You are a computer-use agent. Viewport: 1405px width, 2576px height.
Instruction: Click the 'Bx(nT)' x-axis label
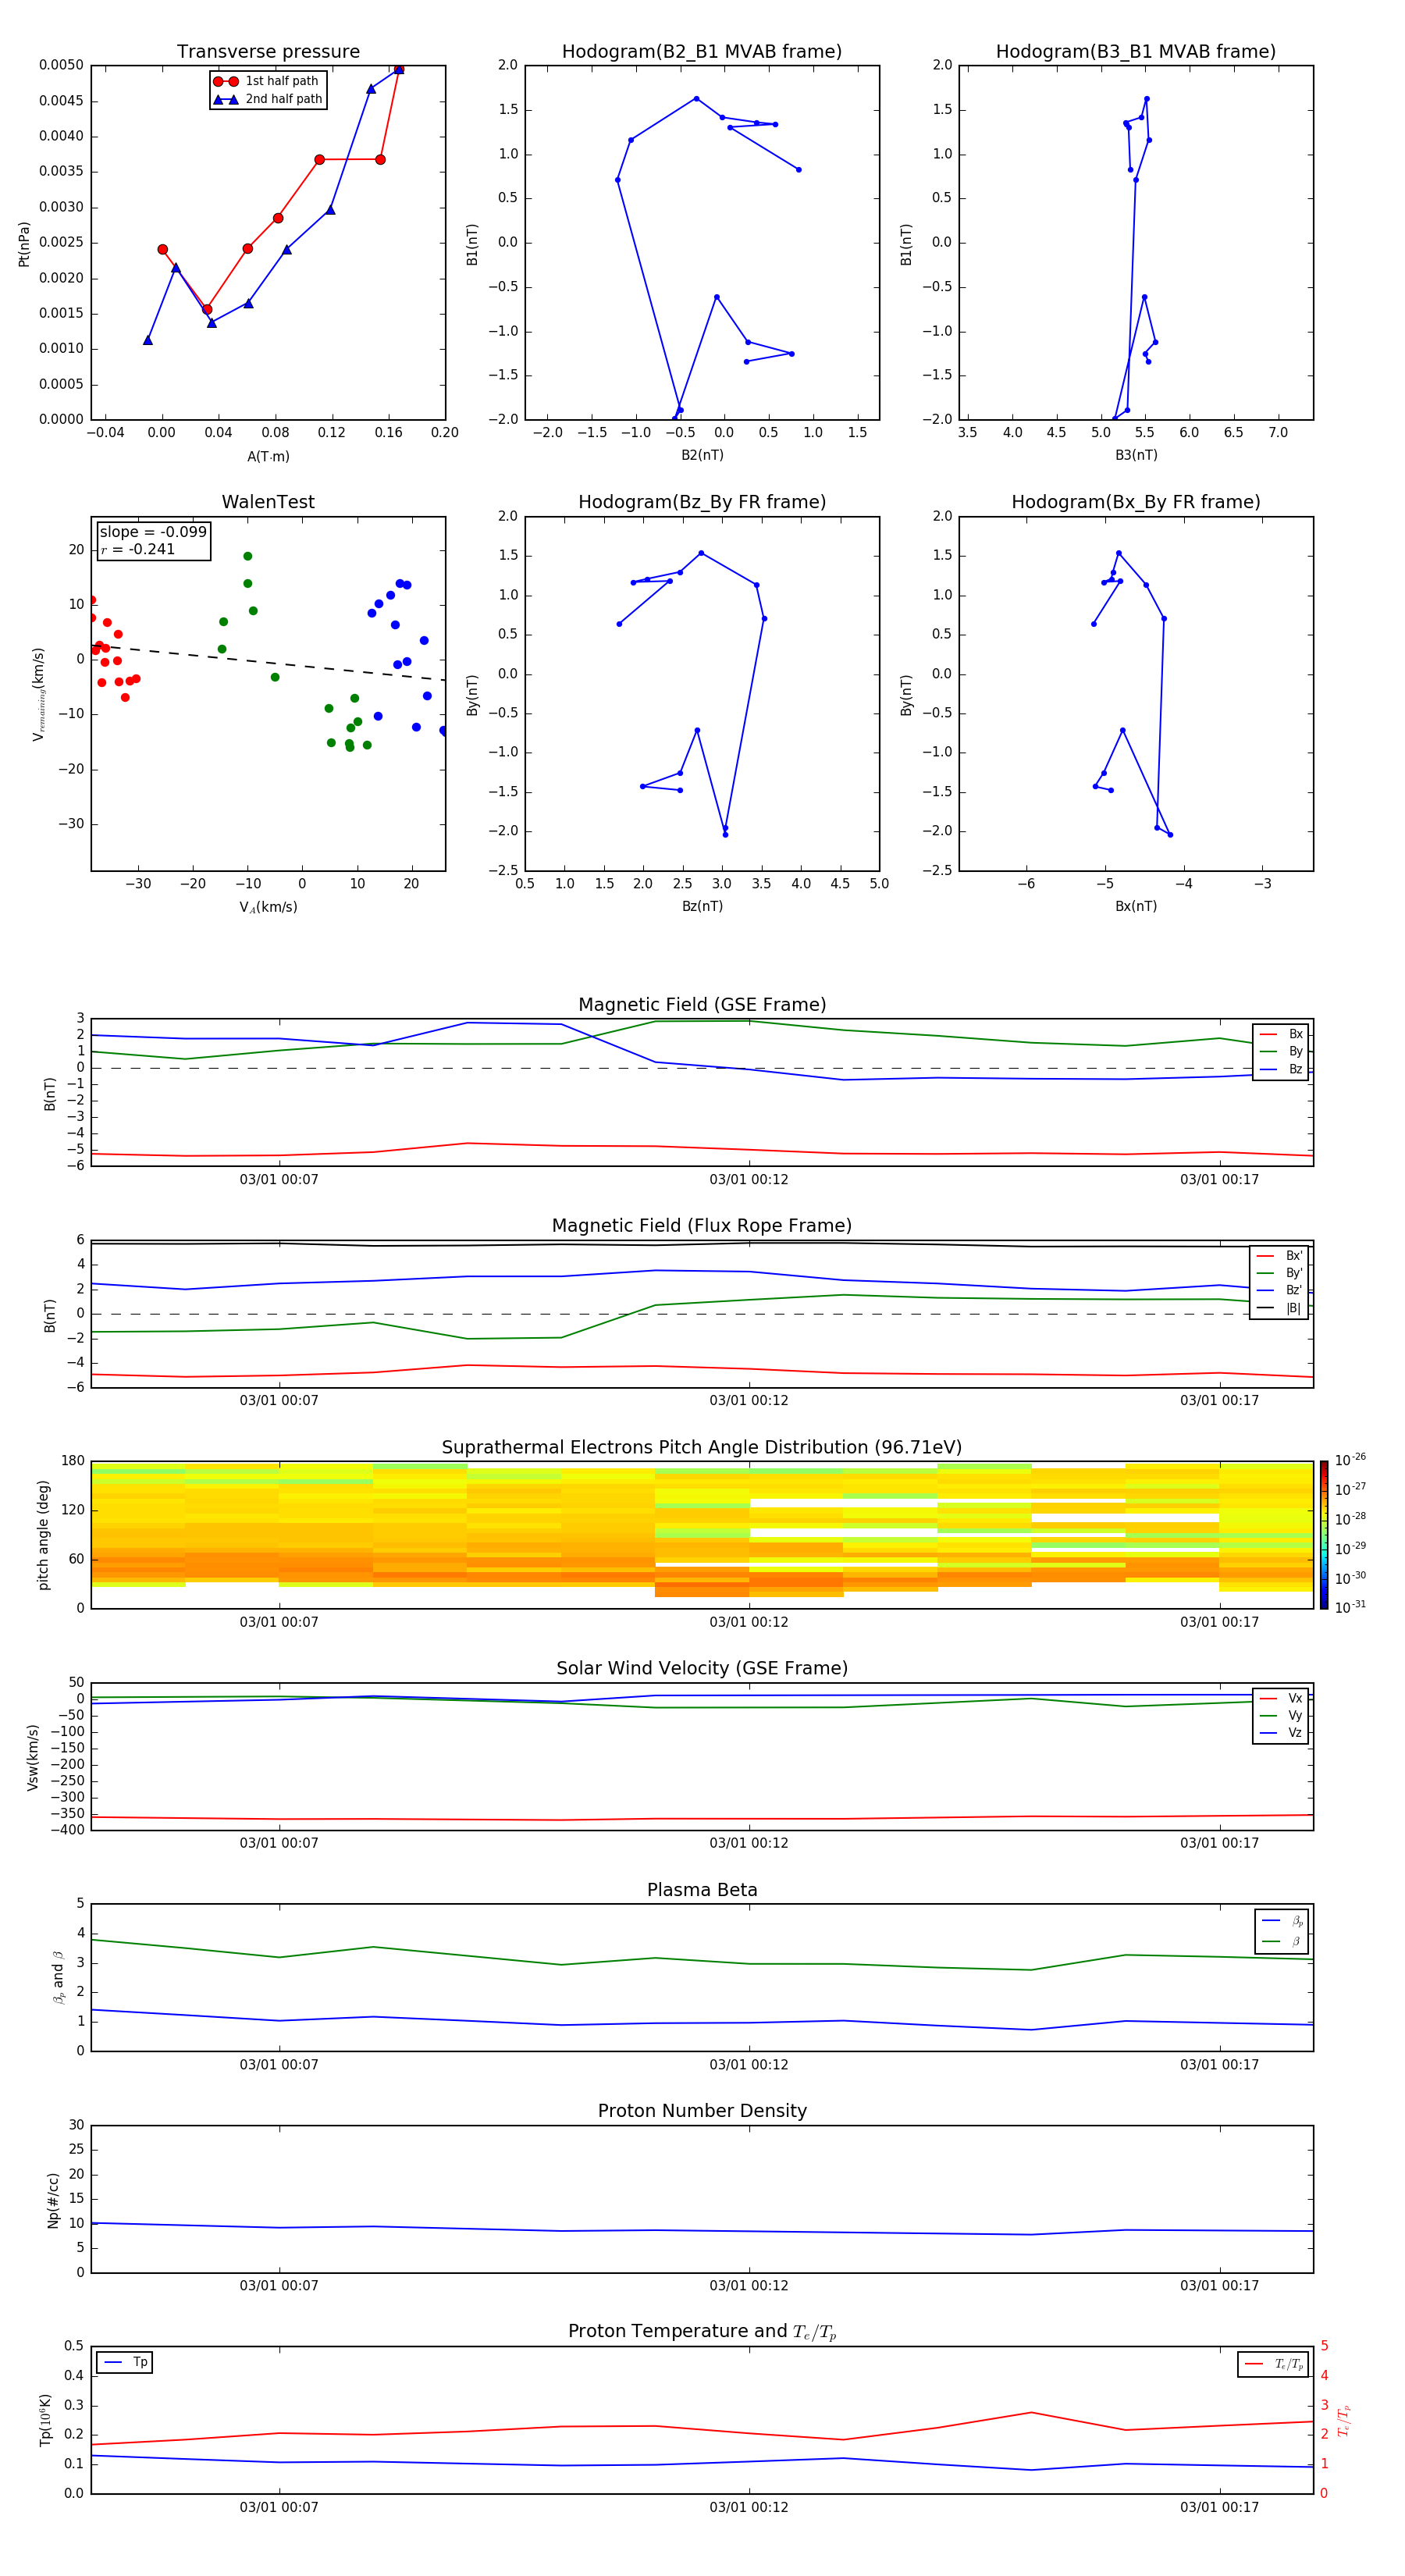coord(1136,906)
